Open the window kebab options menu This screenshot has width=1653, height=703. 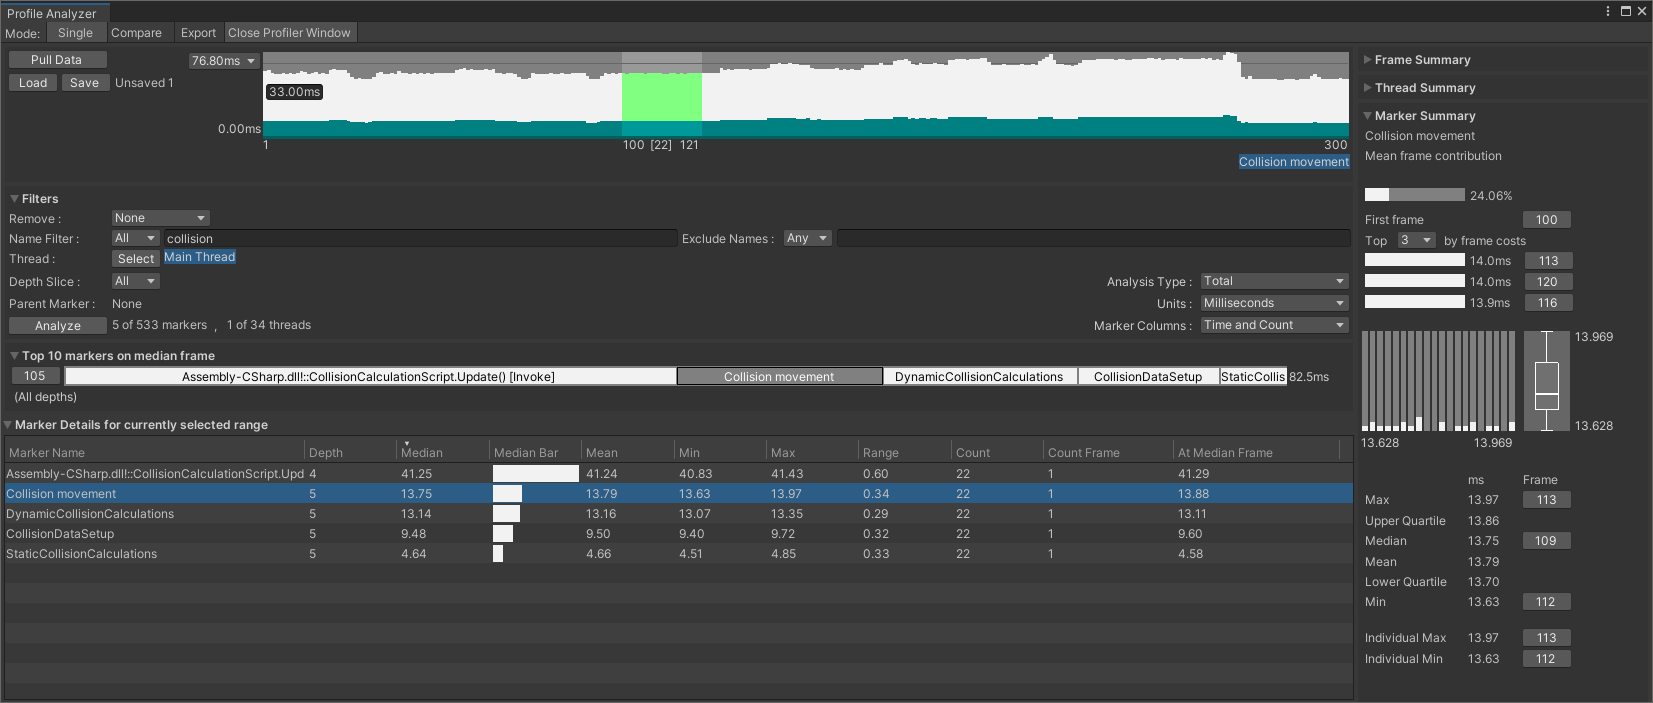(1608, 11)
